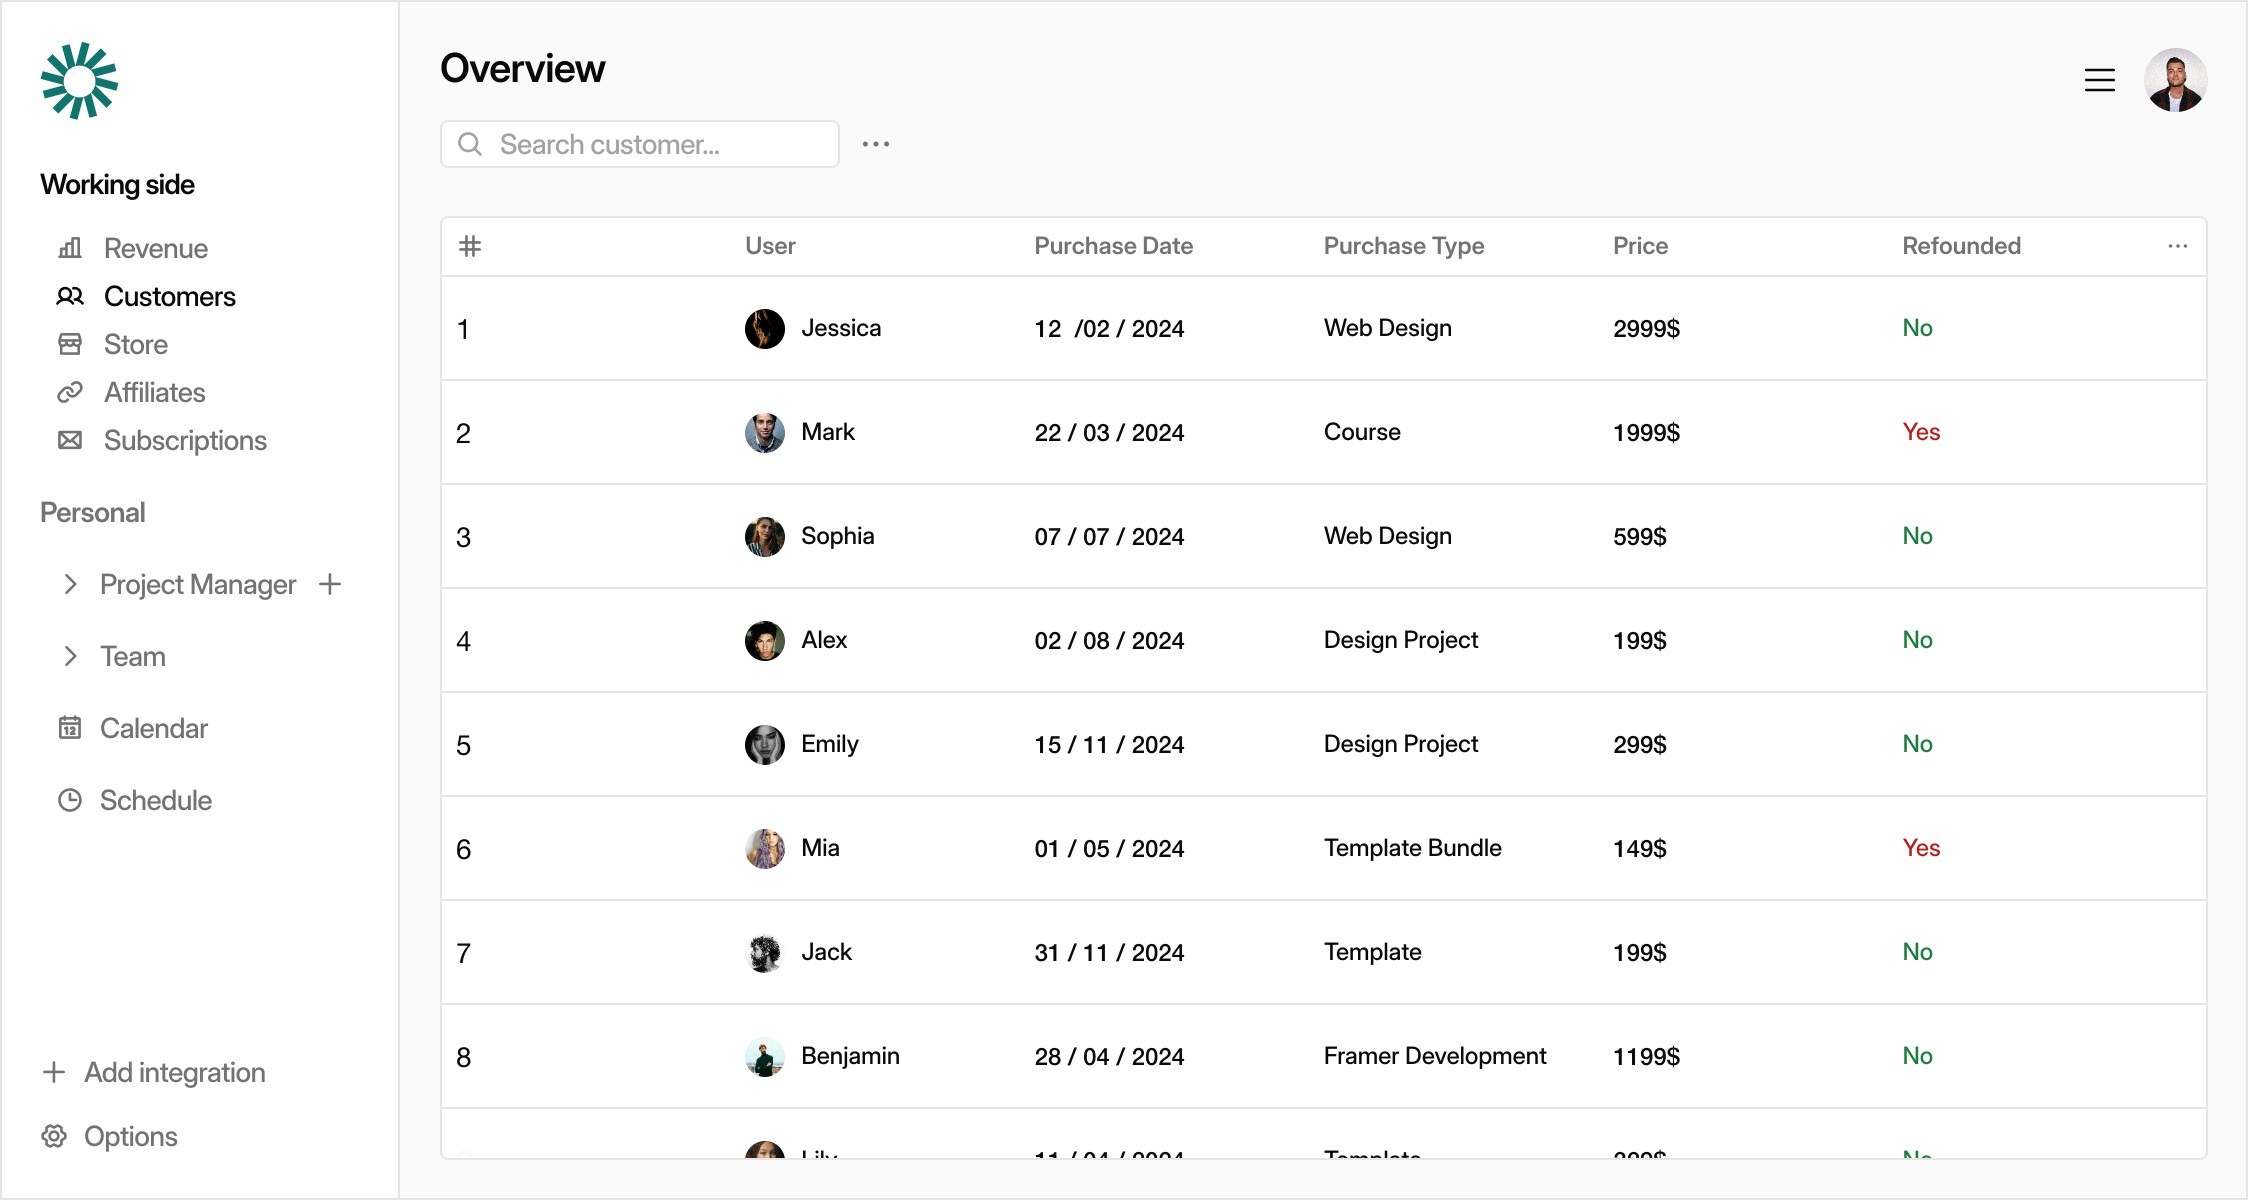Click the Options gear icon

(54, 1136)
